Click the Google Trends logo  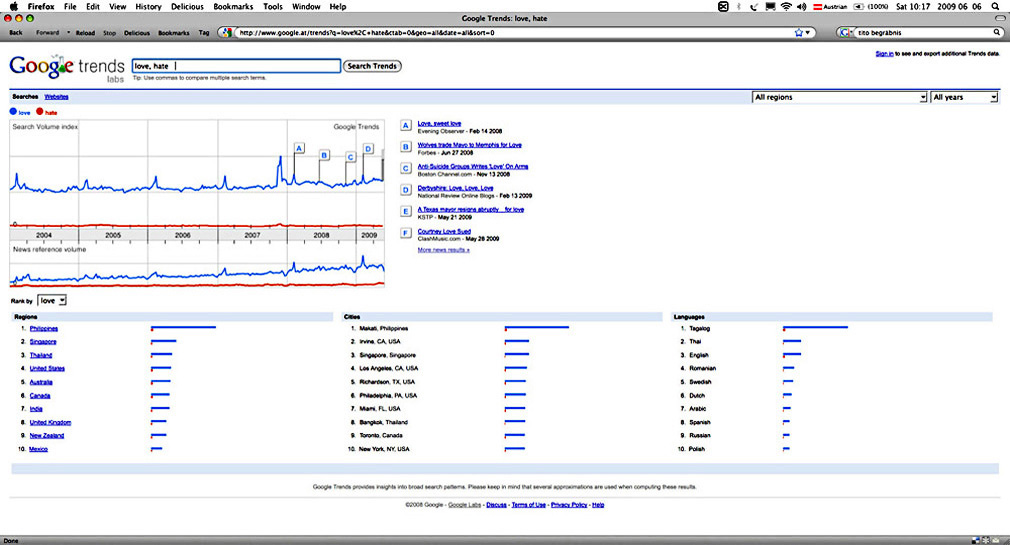(67, 68)
